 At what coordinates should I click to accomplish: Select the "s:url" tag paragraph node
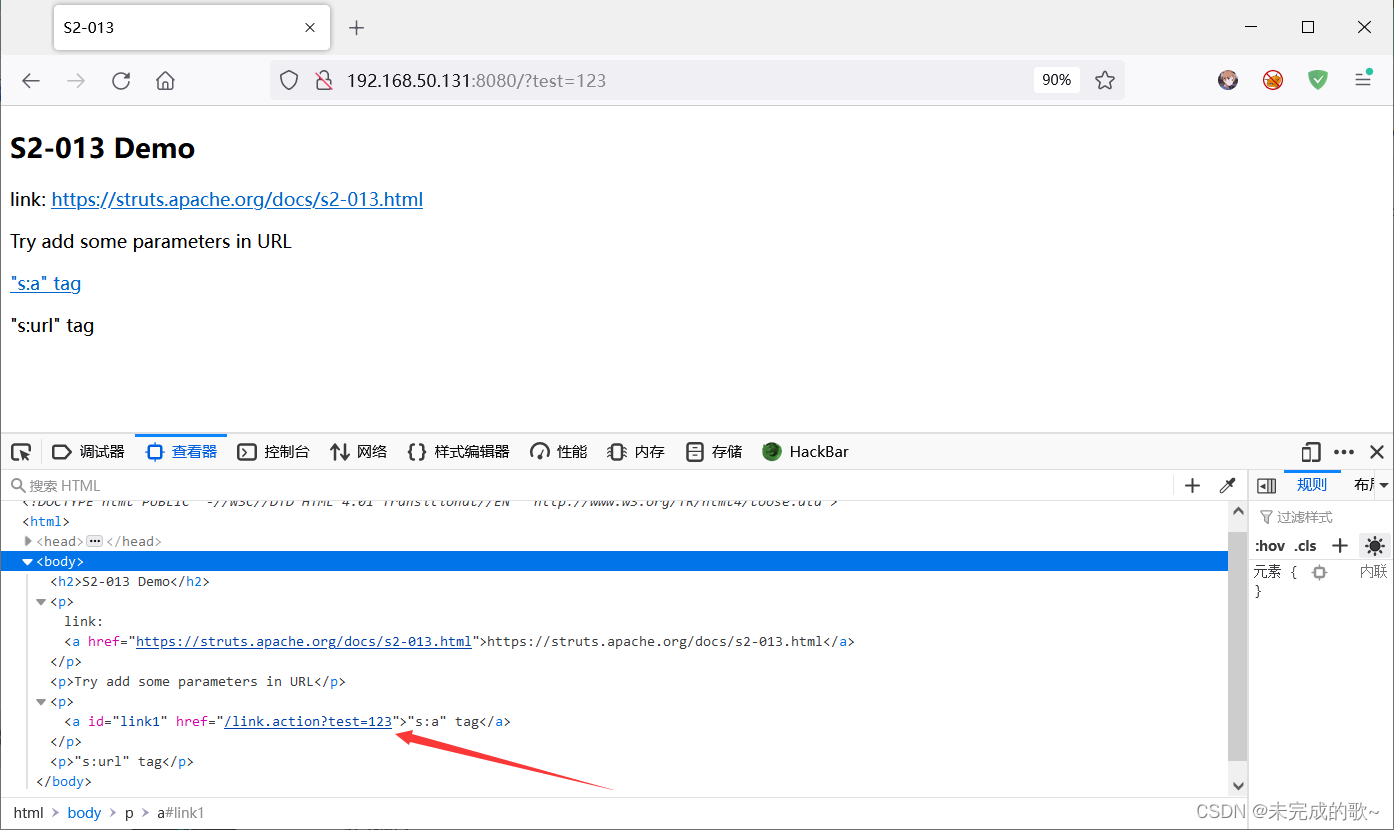pyautogui.click(x=122, y=761)
